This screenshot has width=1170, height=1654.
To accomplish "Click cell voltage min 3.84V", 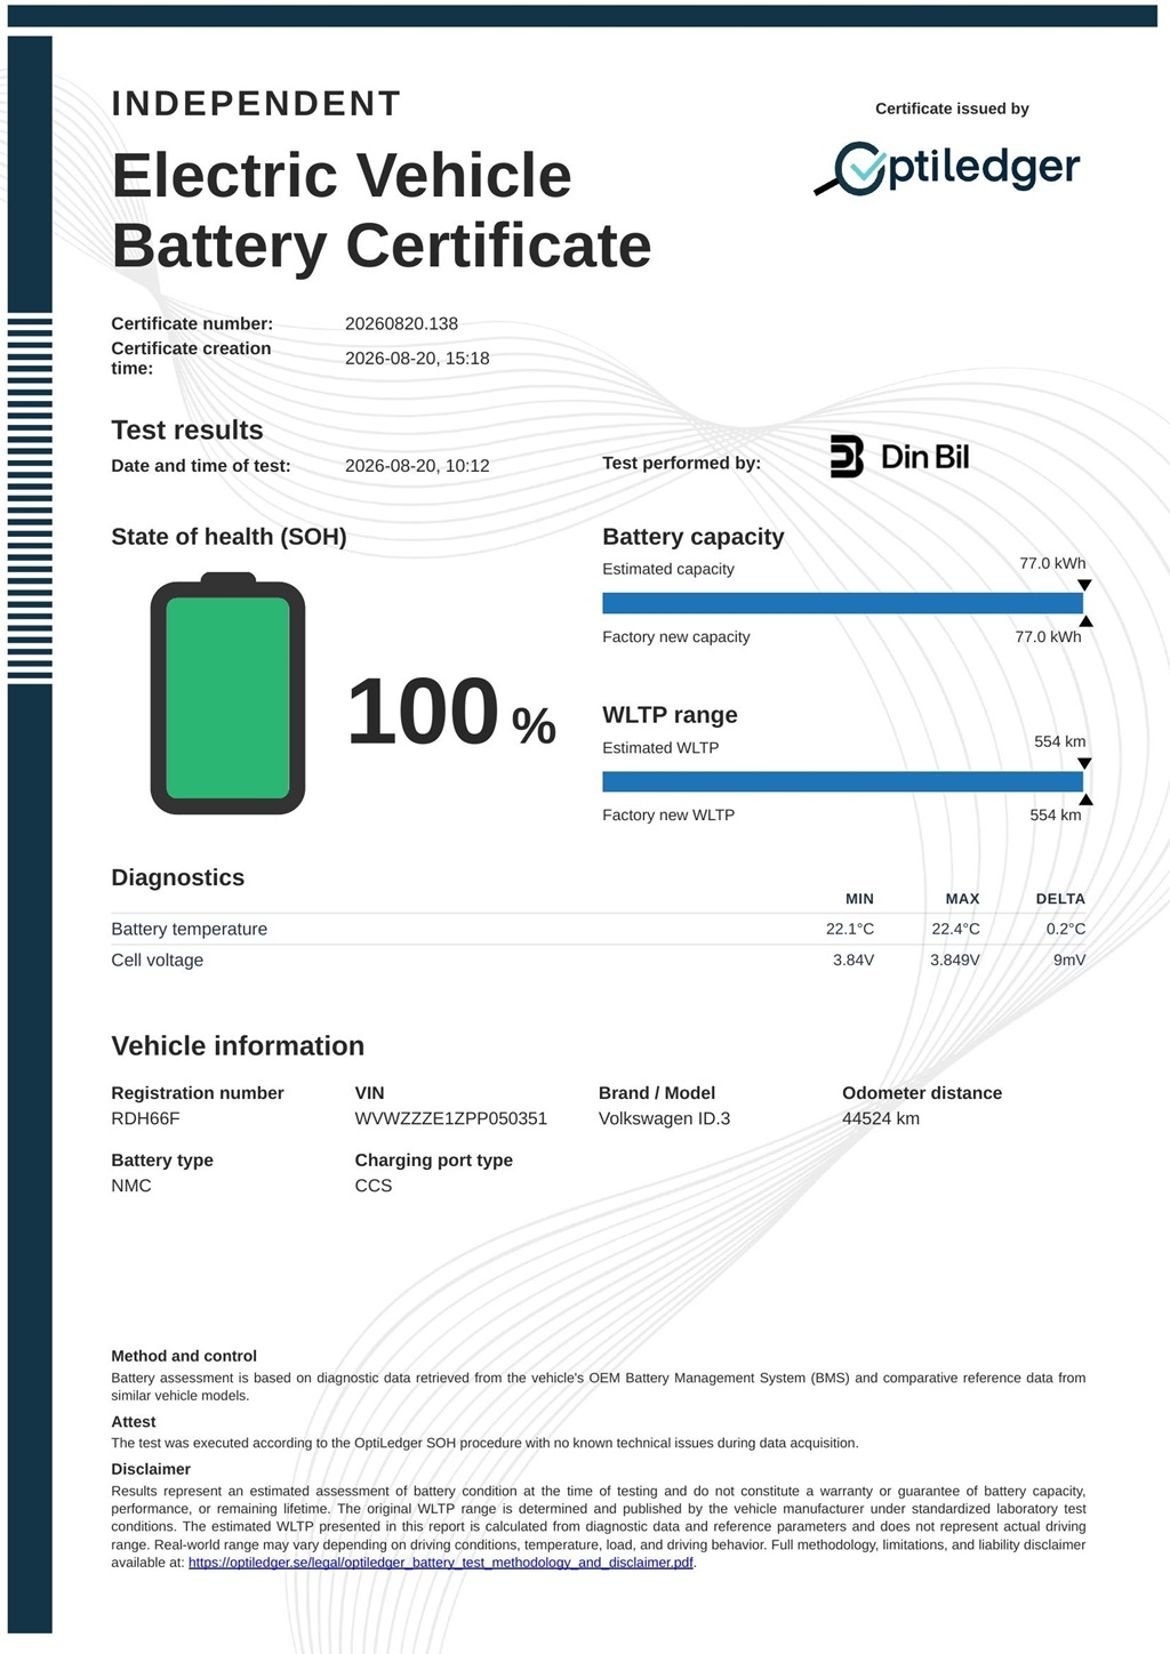I will coord(854,960).
